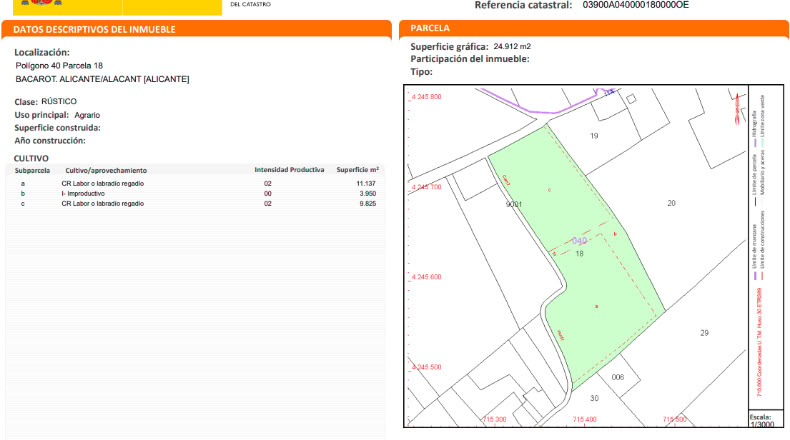
Task: Click subparcela 'c' in the table
Action: tap(23, 204)
